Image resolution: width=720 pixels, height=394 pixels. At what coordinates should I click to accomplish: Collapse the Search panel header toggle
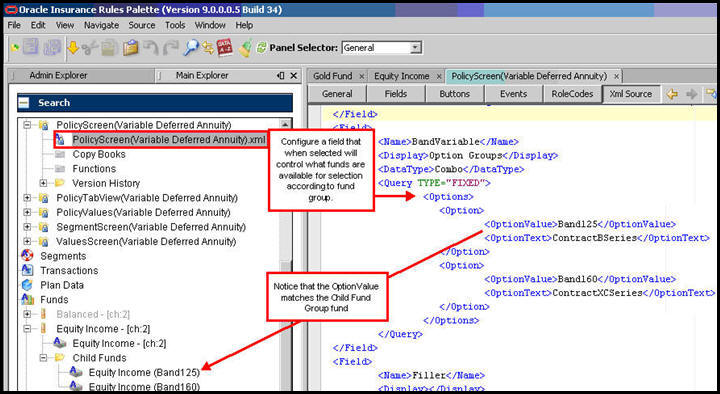[x=24, y=103]
